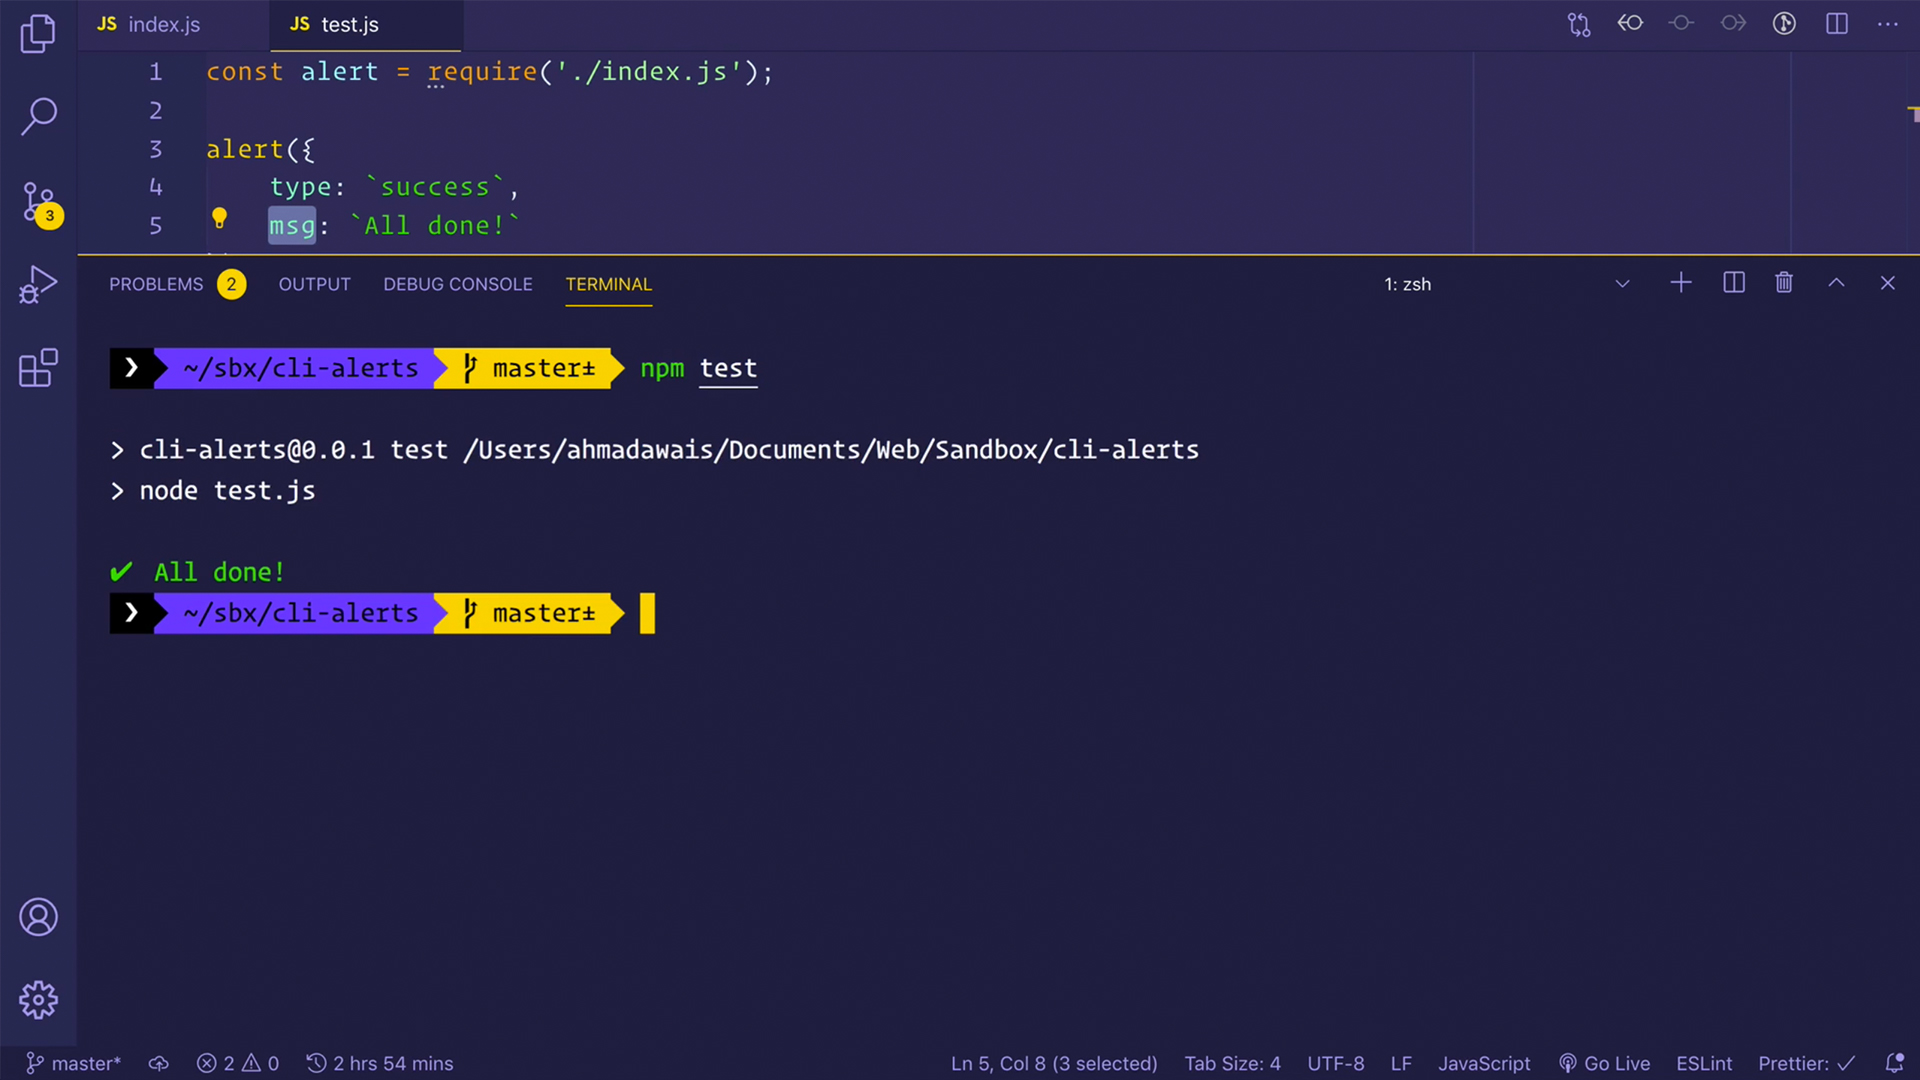The width and height of the screenshot is (1920, 1080).
Task: Open errors and warnings count in status bar
Action: (x=238, y=1063)
